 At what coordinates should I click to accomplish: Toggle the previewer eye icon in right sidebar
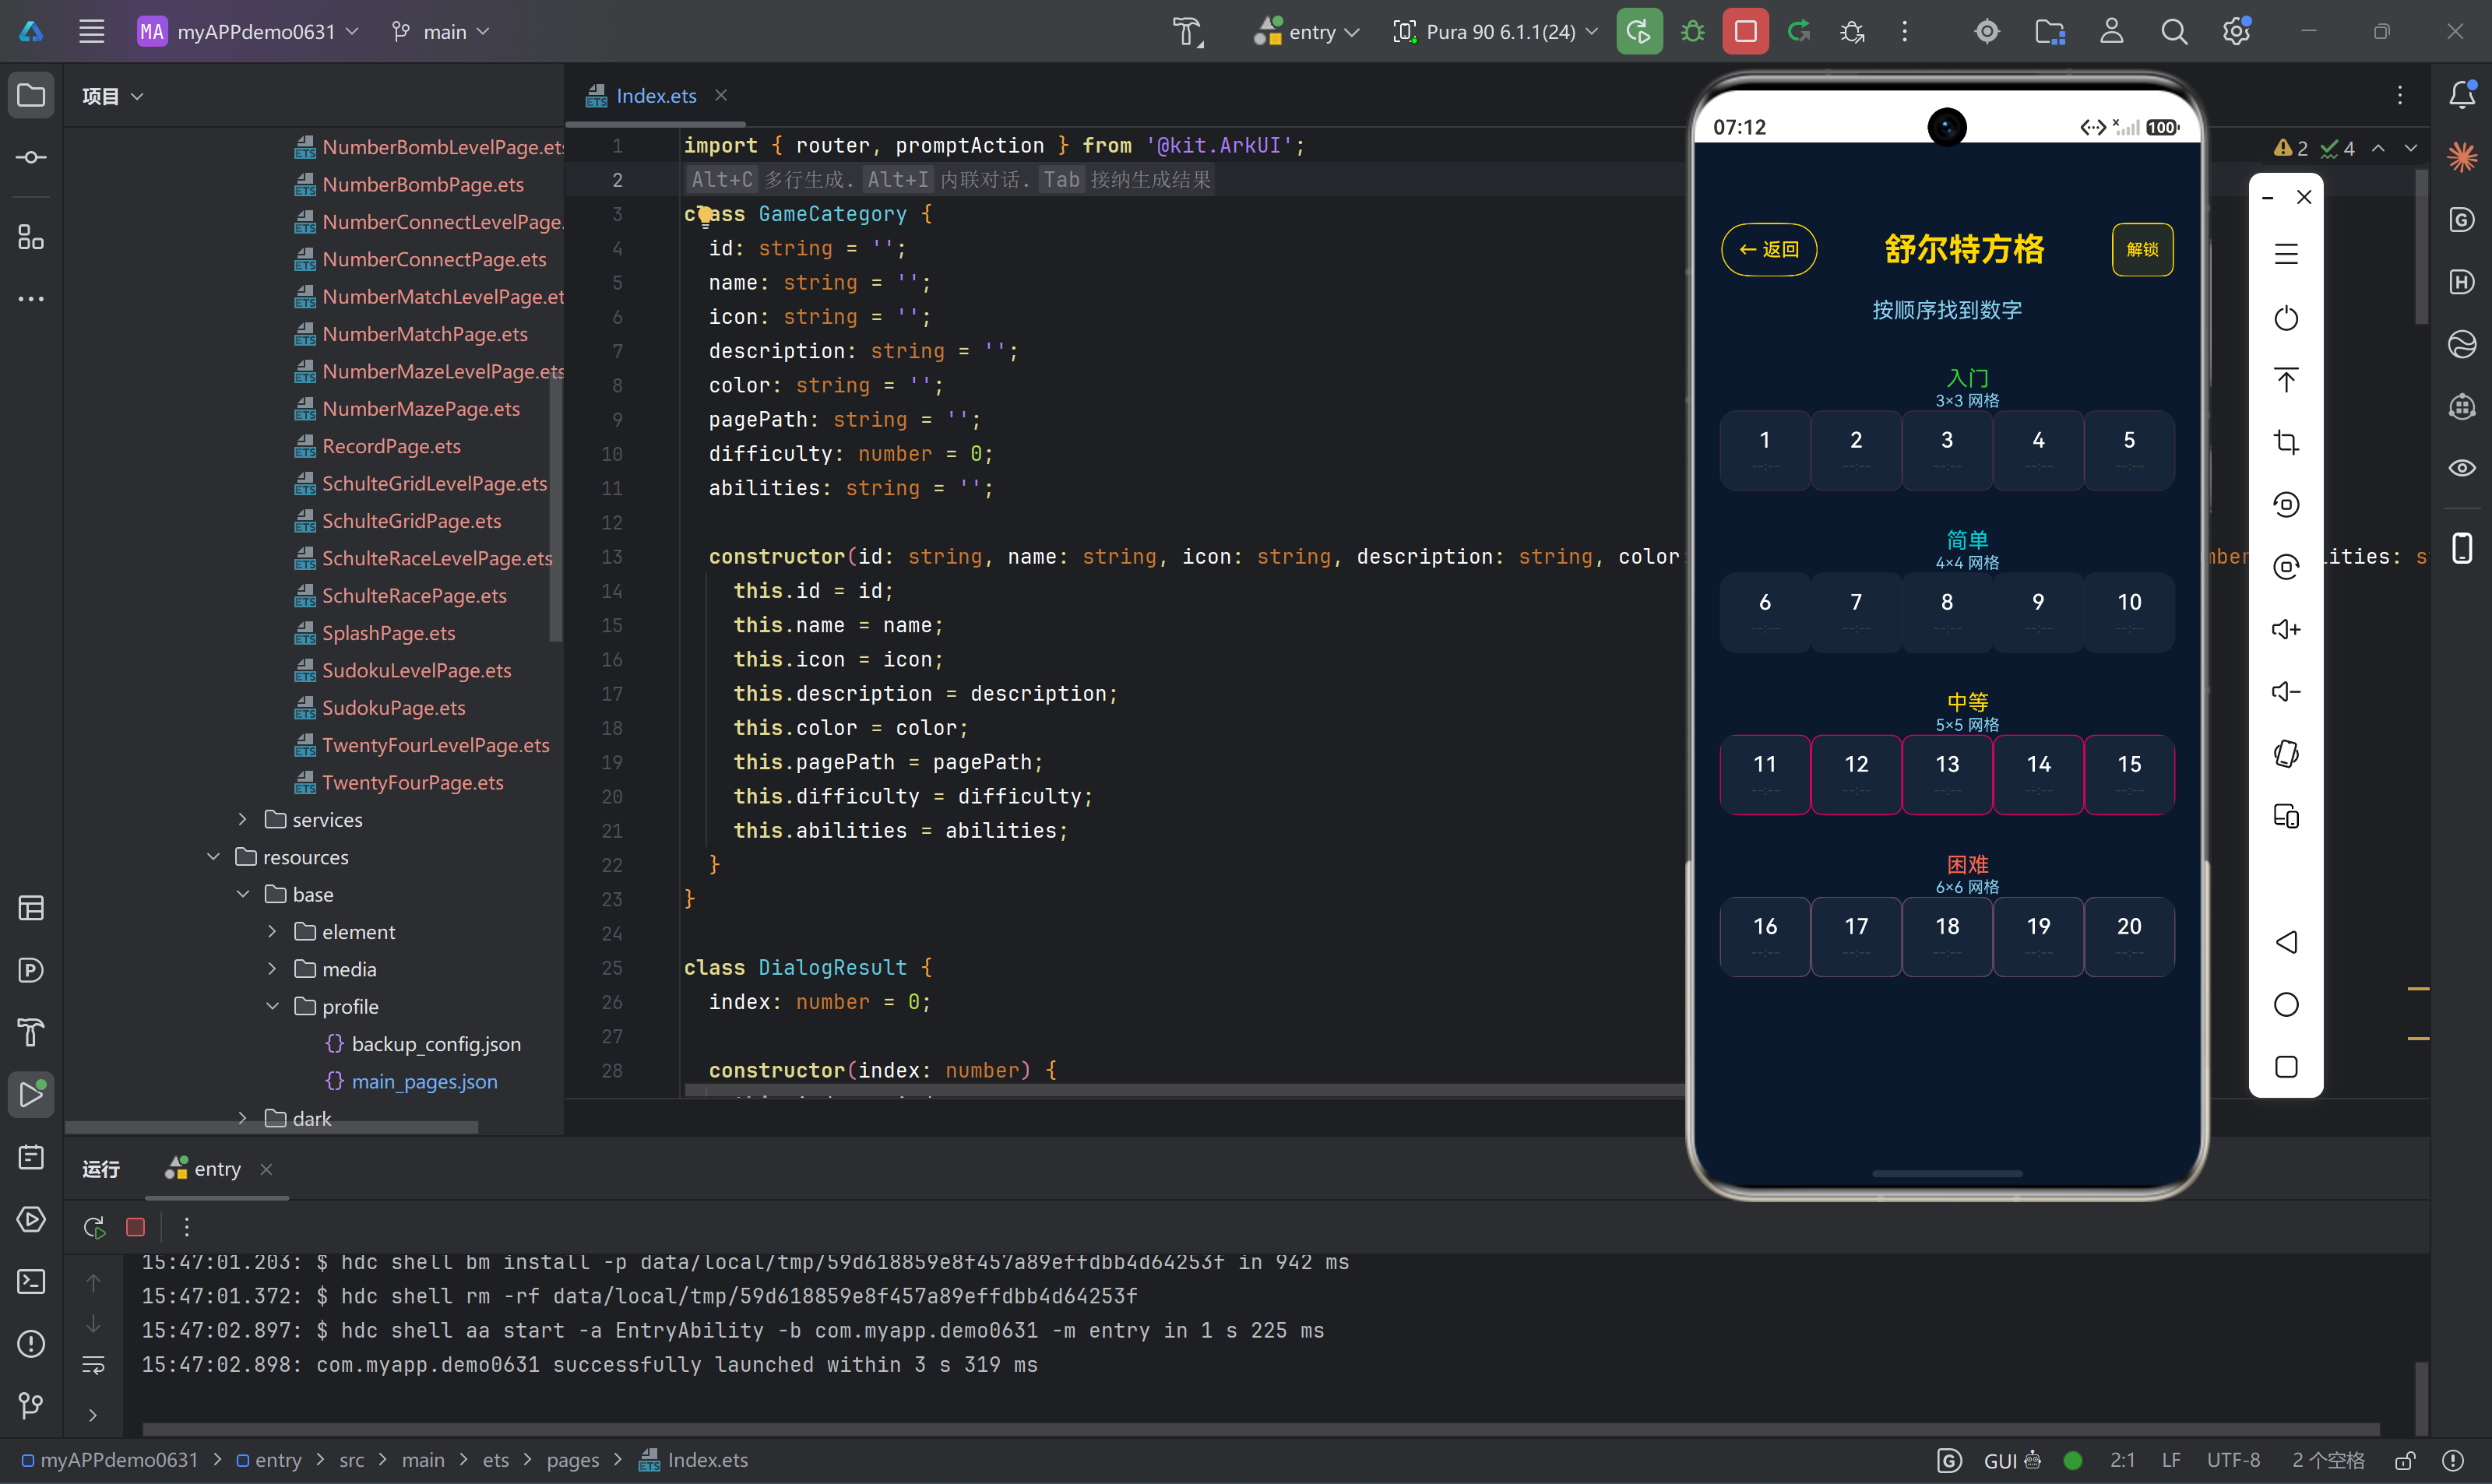coord(2462,468)
